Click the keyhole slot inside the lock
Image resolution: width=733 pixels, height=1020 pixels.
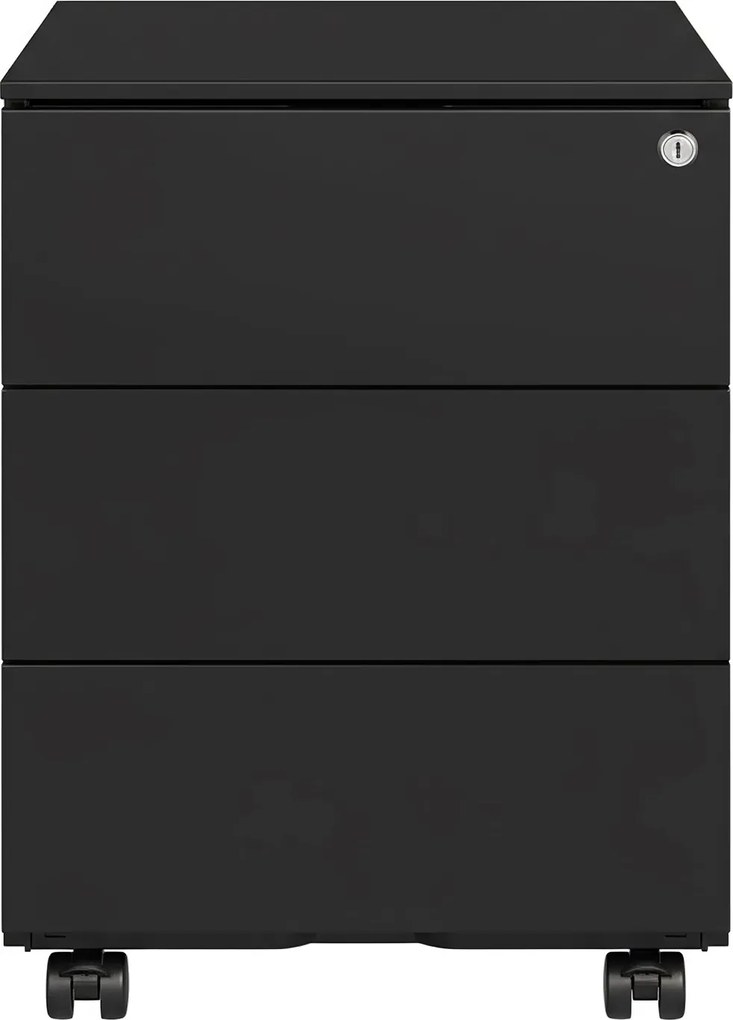(x=678, y=149)
